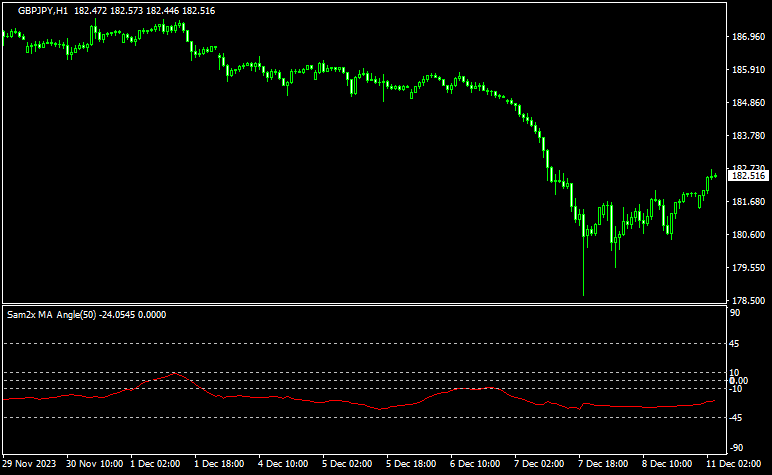The height and width of the screenshot is (475, 772).
Task: Select the current price label 182.516
Action: coord(748,176)
